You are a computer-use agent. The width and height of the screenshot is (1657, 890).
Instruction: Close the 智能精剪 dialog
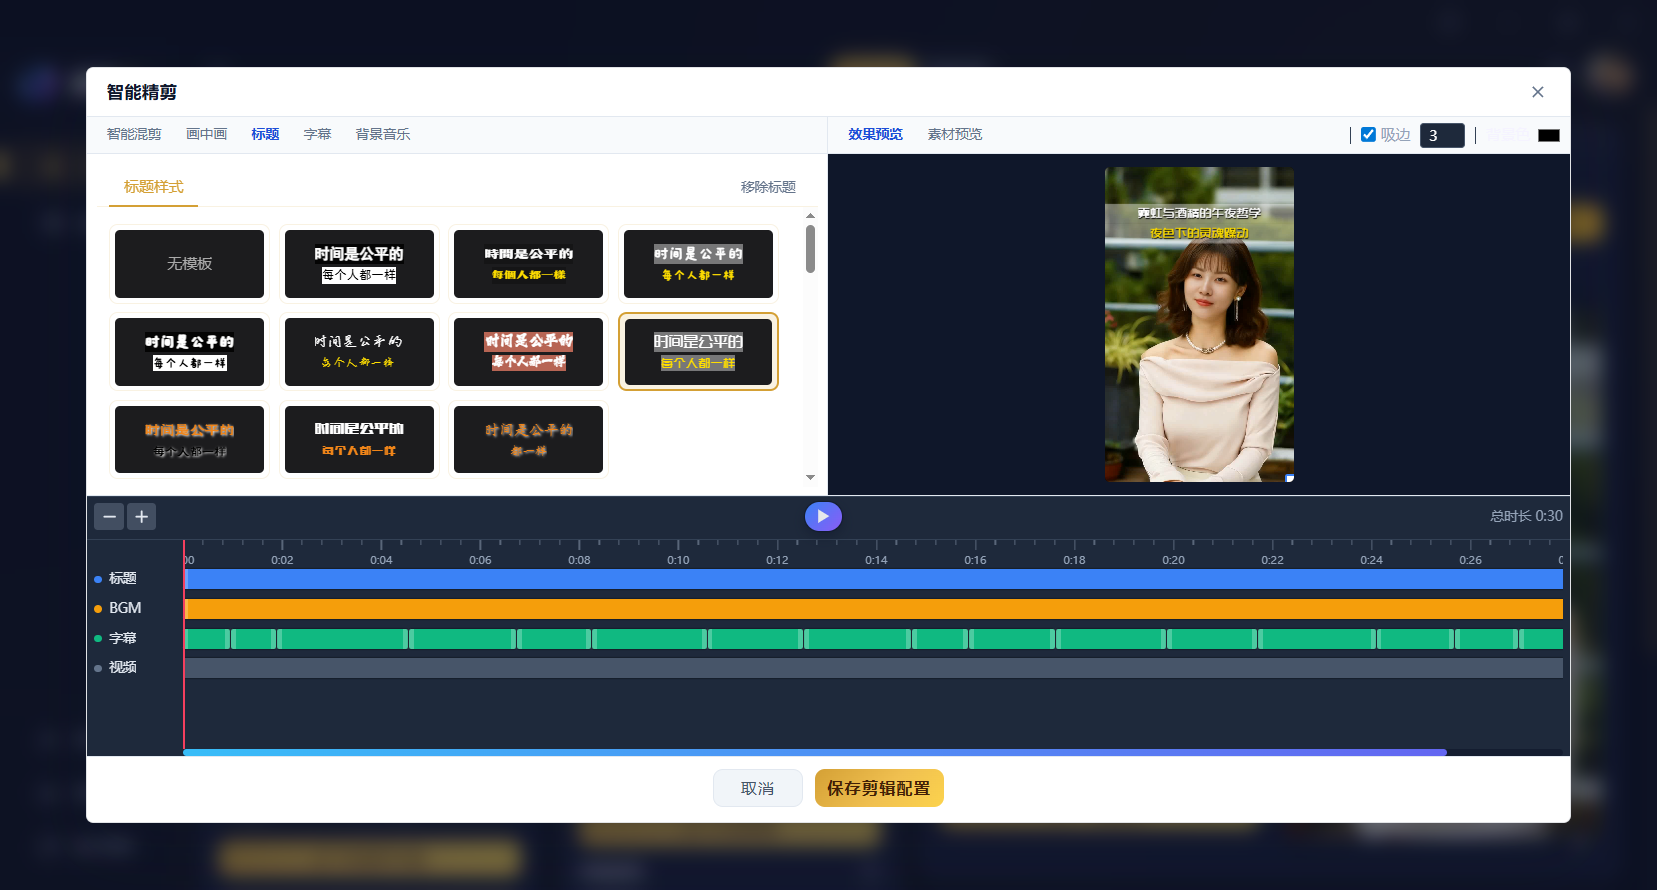[1537, 92]
